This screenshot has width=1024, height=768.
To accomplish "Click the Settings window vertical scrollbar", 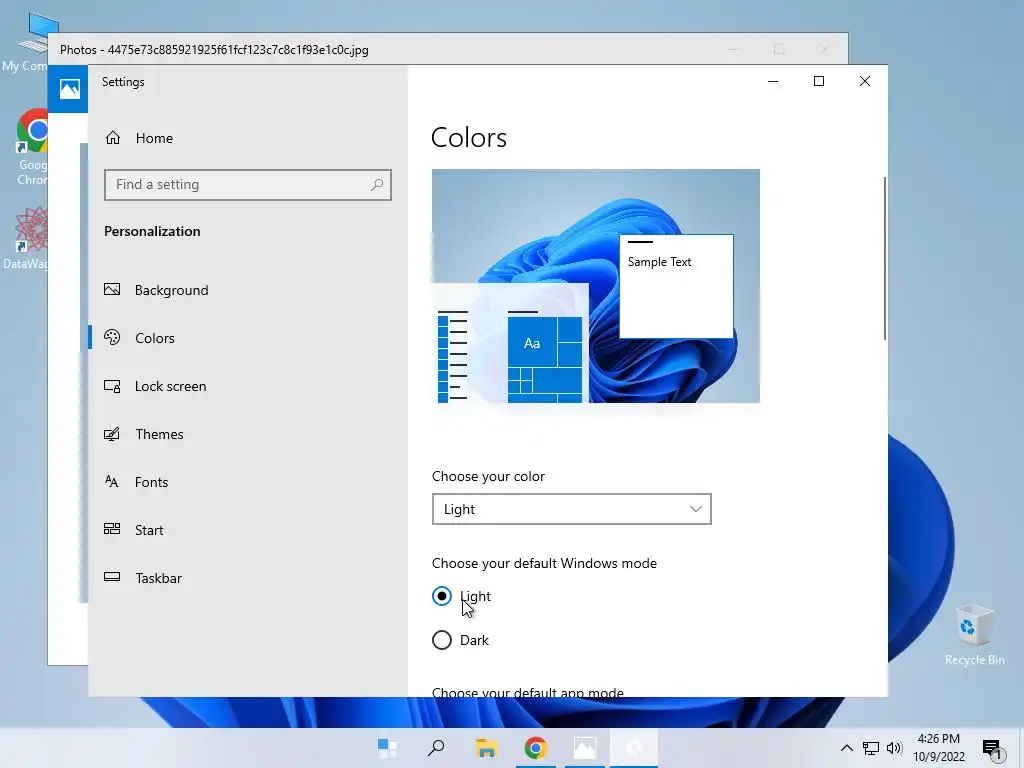I will [885, 258].
